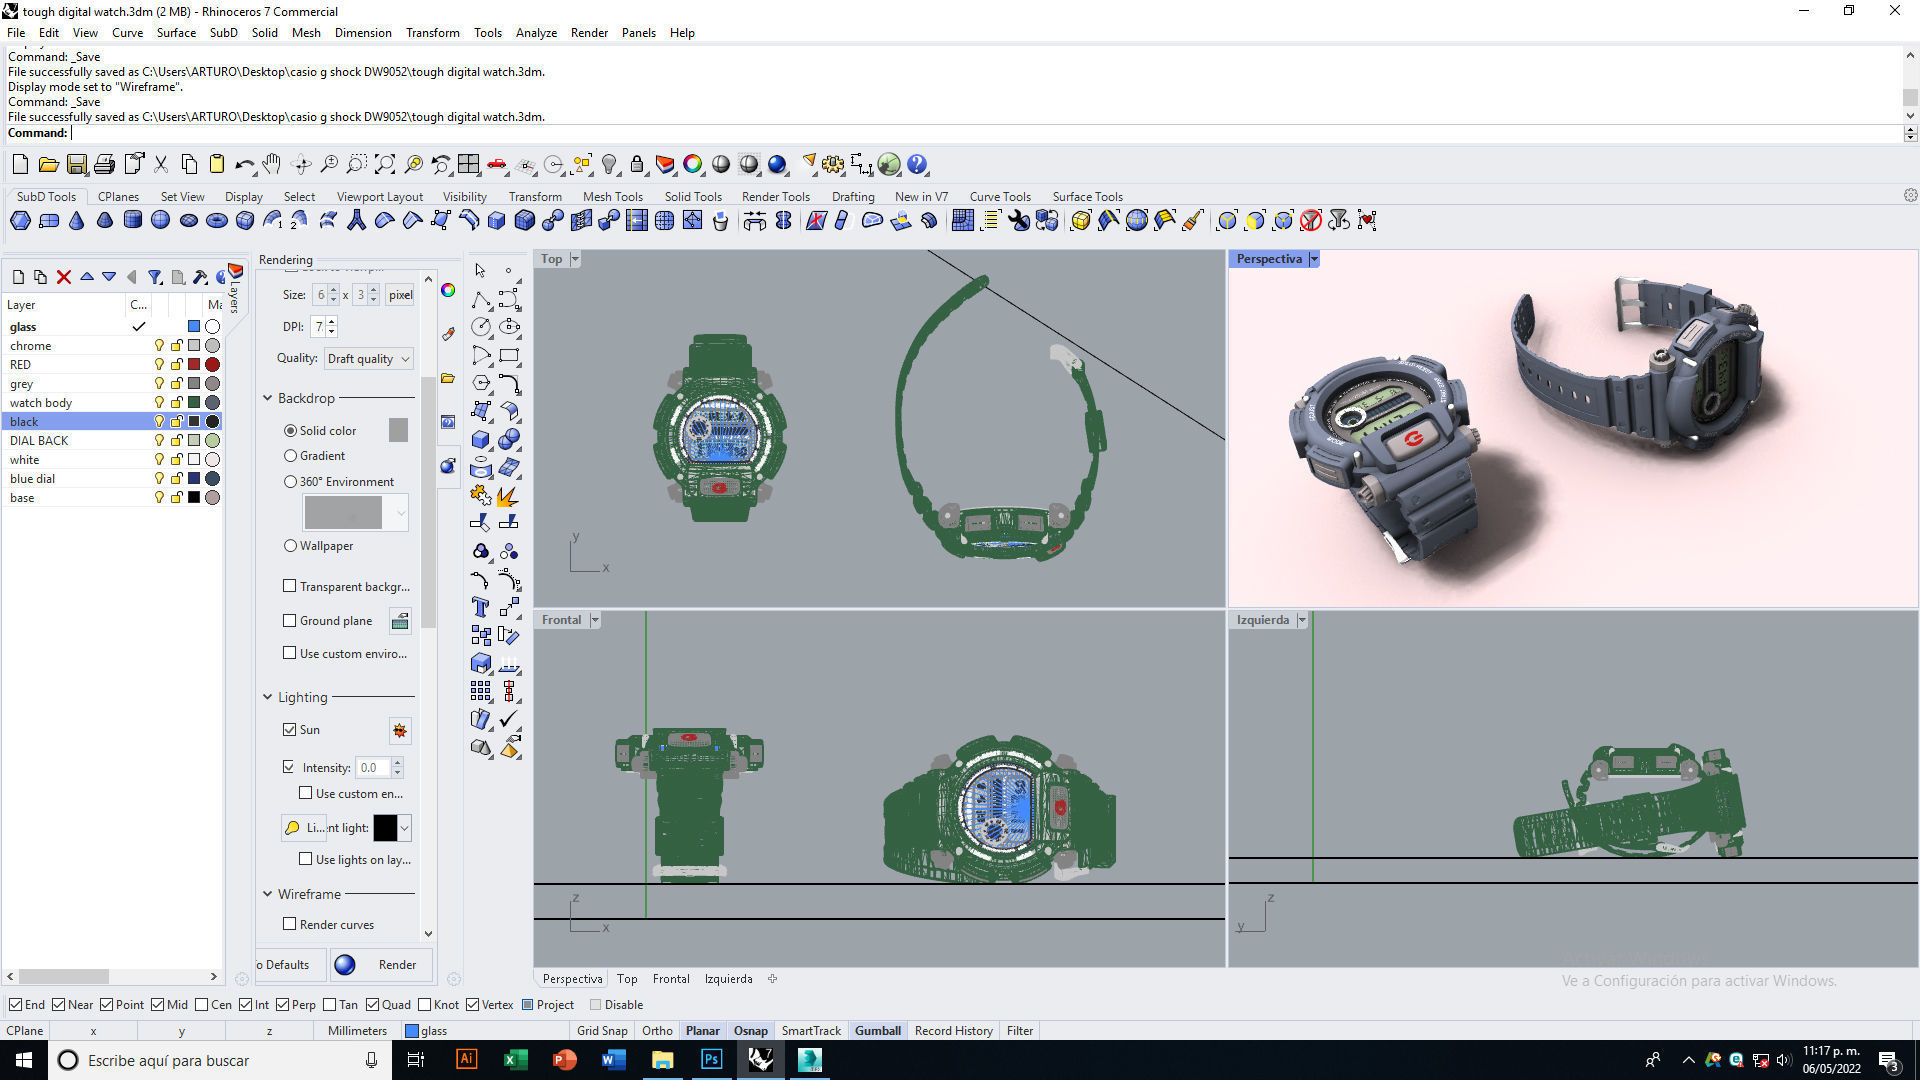Open the SubD menu
Screen dimensions: 1920x1080
tap(223, 33)
